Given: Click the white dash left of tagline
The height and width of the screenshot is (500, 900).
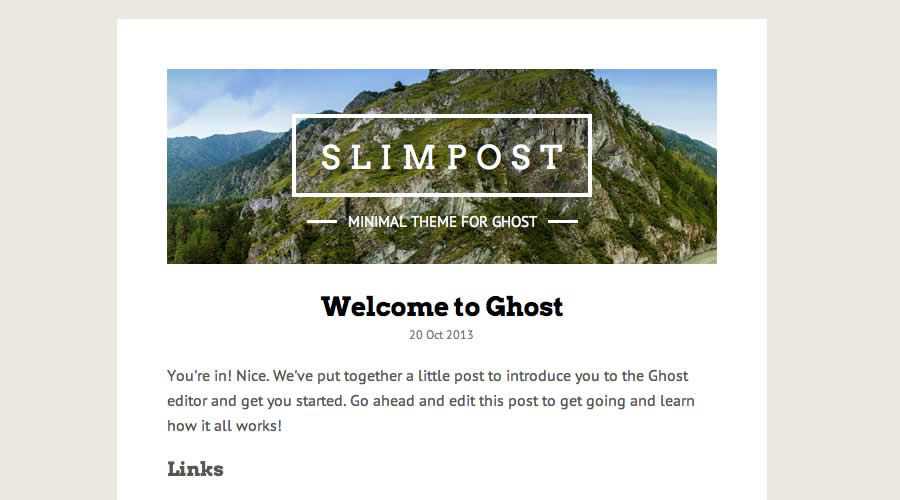Looking at the screenshot, I should click(x=321, y=221).
